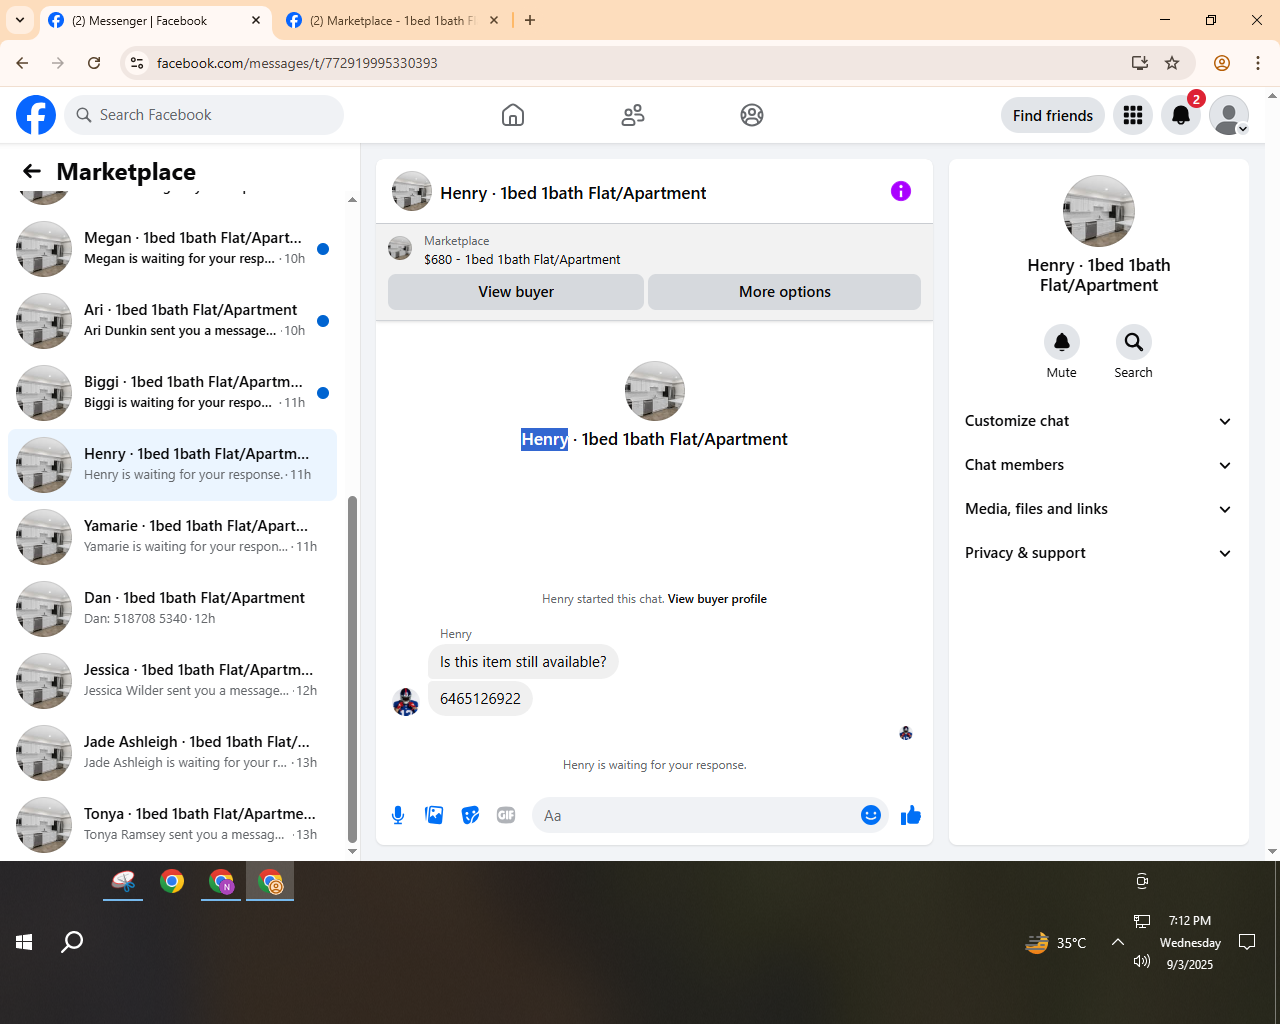Image resolution: width=1280 pixels, height=1024 pixels.
Task: Open Dan's 1bed 1bath conversation
Action: [172, 608]
